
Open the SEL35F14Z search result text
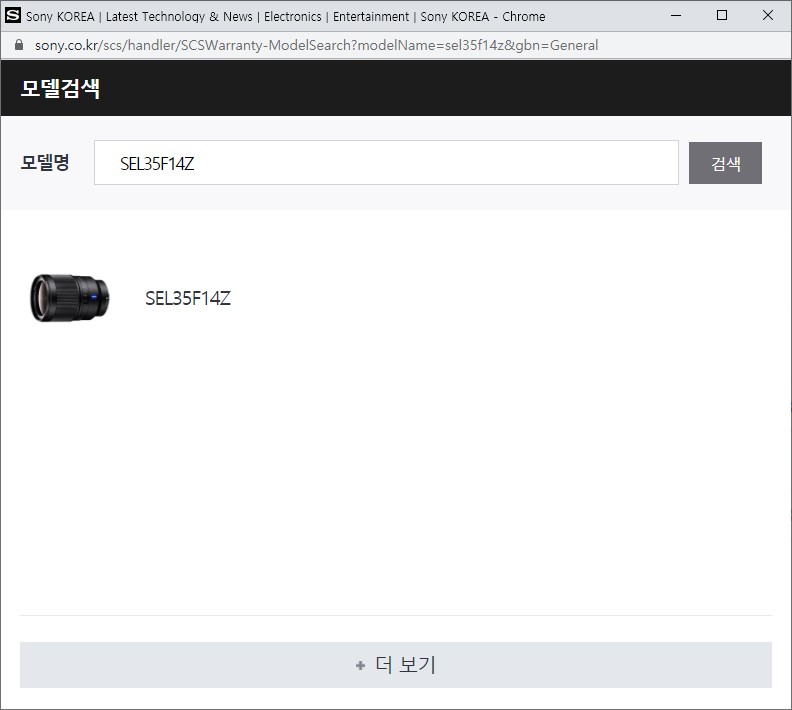point(188,298)
